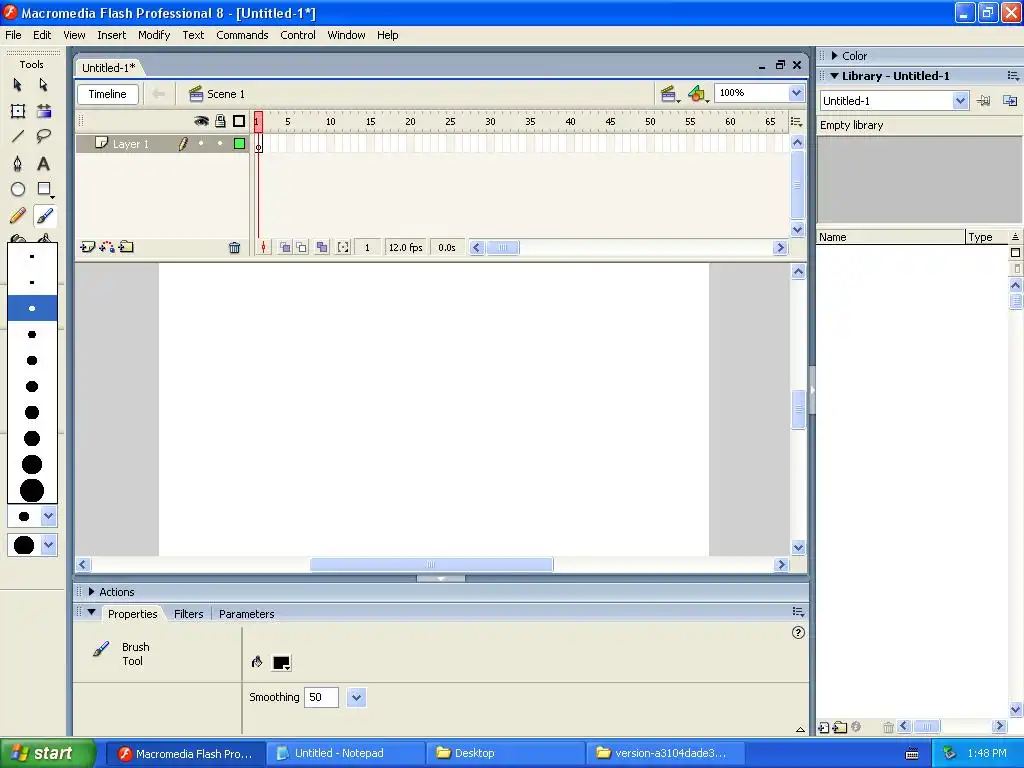Open Untitled - Notepad from taskbar
1024x768 pixels.
click(346, 753)
